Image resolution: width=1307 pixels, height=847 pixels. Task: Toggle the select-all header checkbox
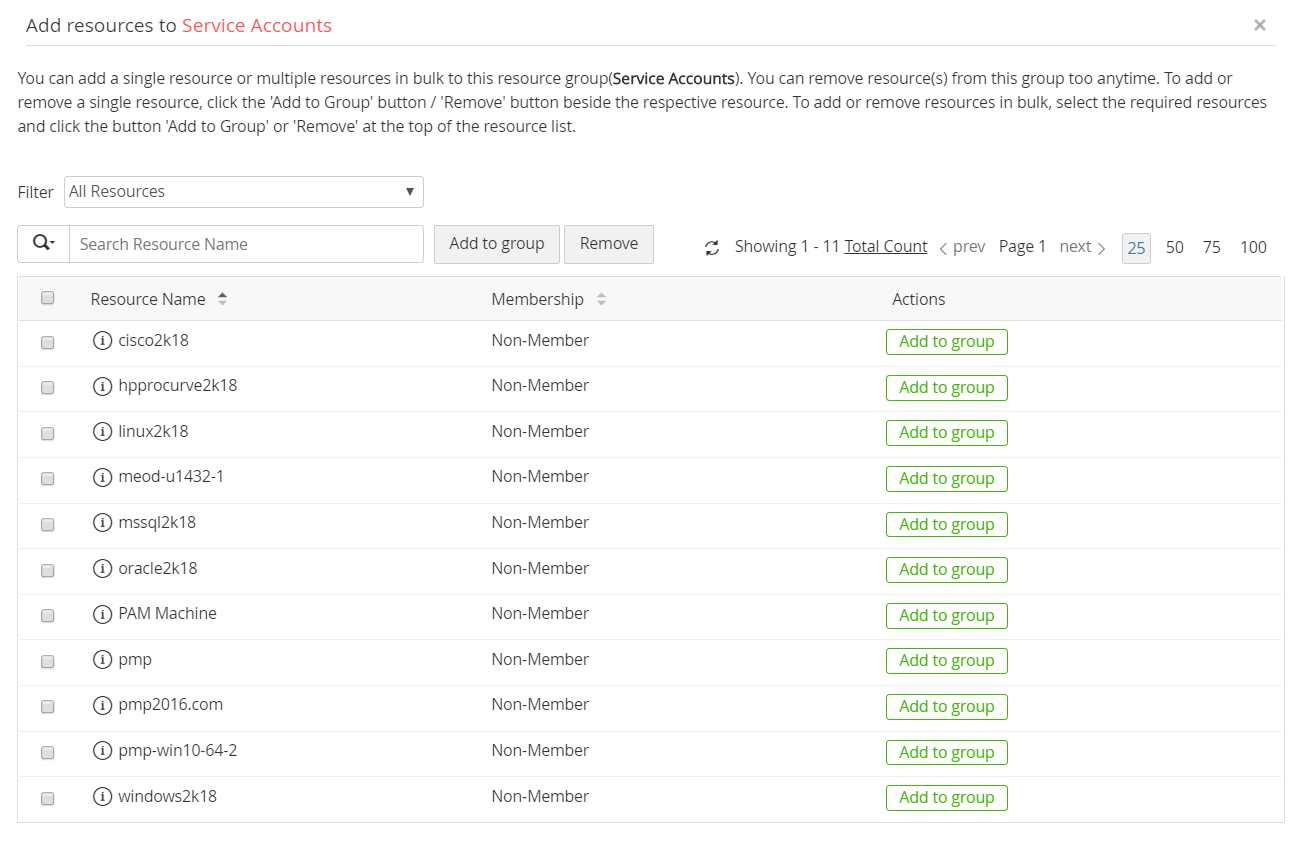point(47,298)
